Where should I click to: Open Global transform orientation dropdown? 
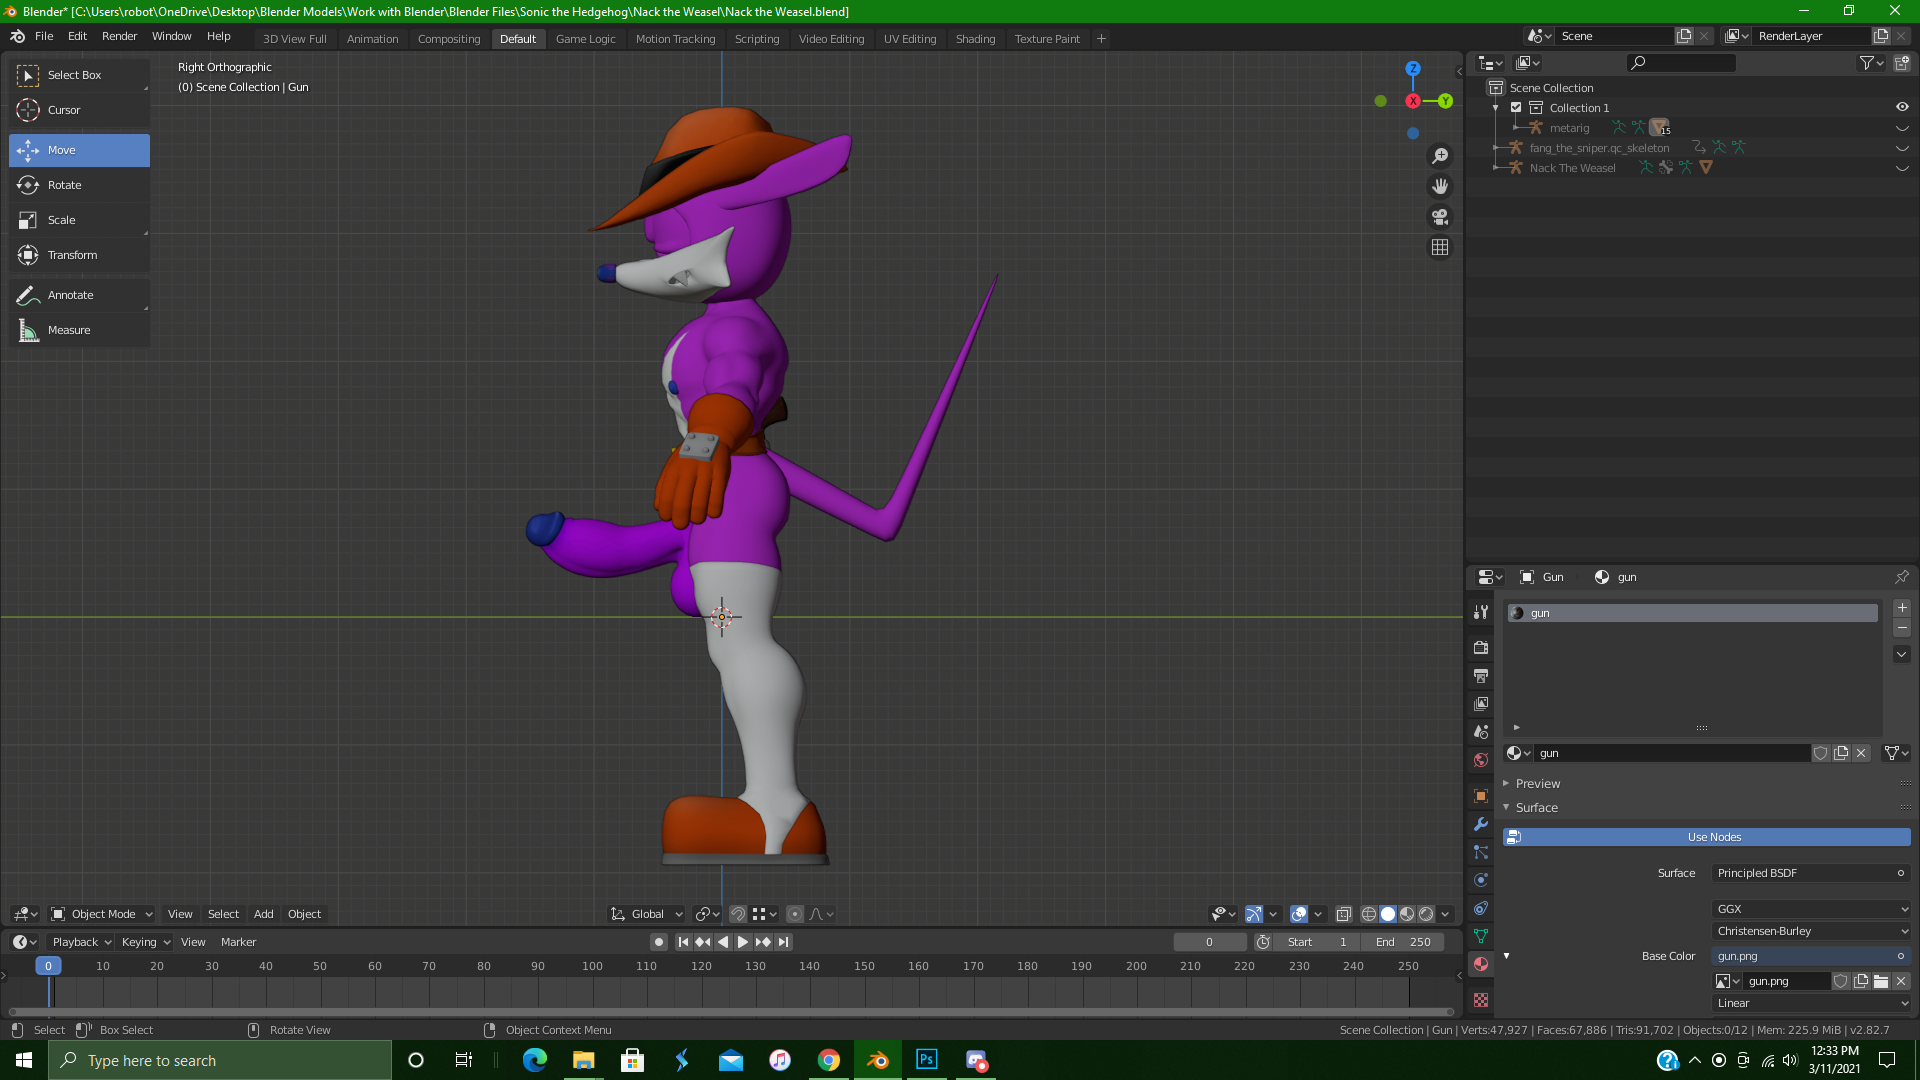click(x=647, y=914)
